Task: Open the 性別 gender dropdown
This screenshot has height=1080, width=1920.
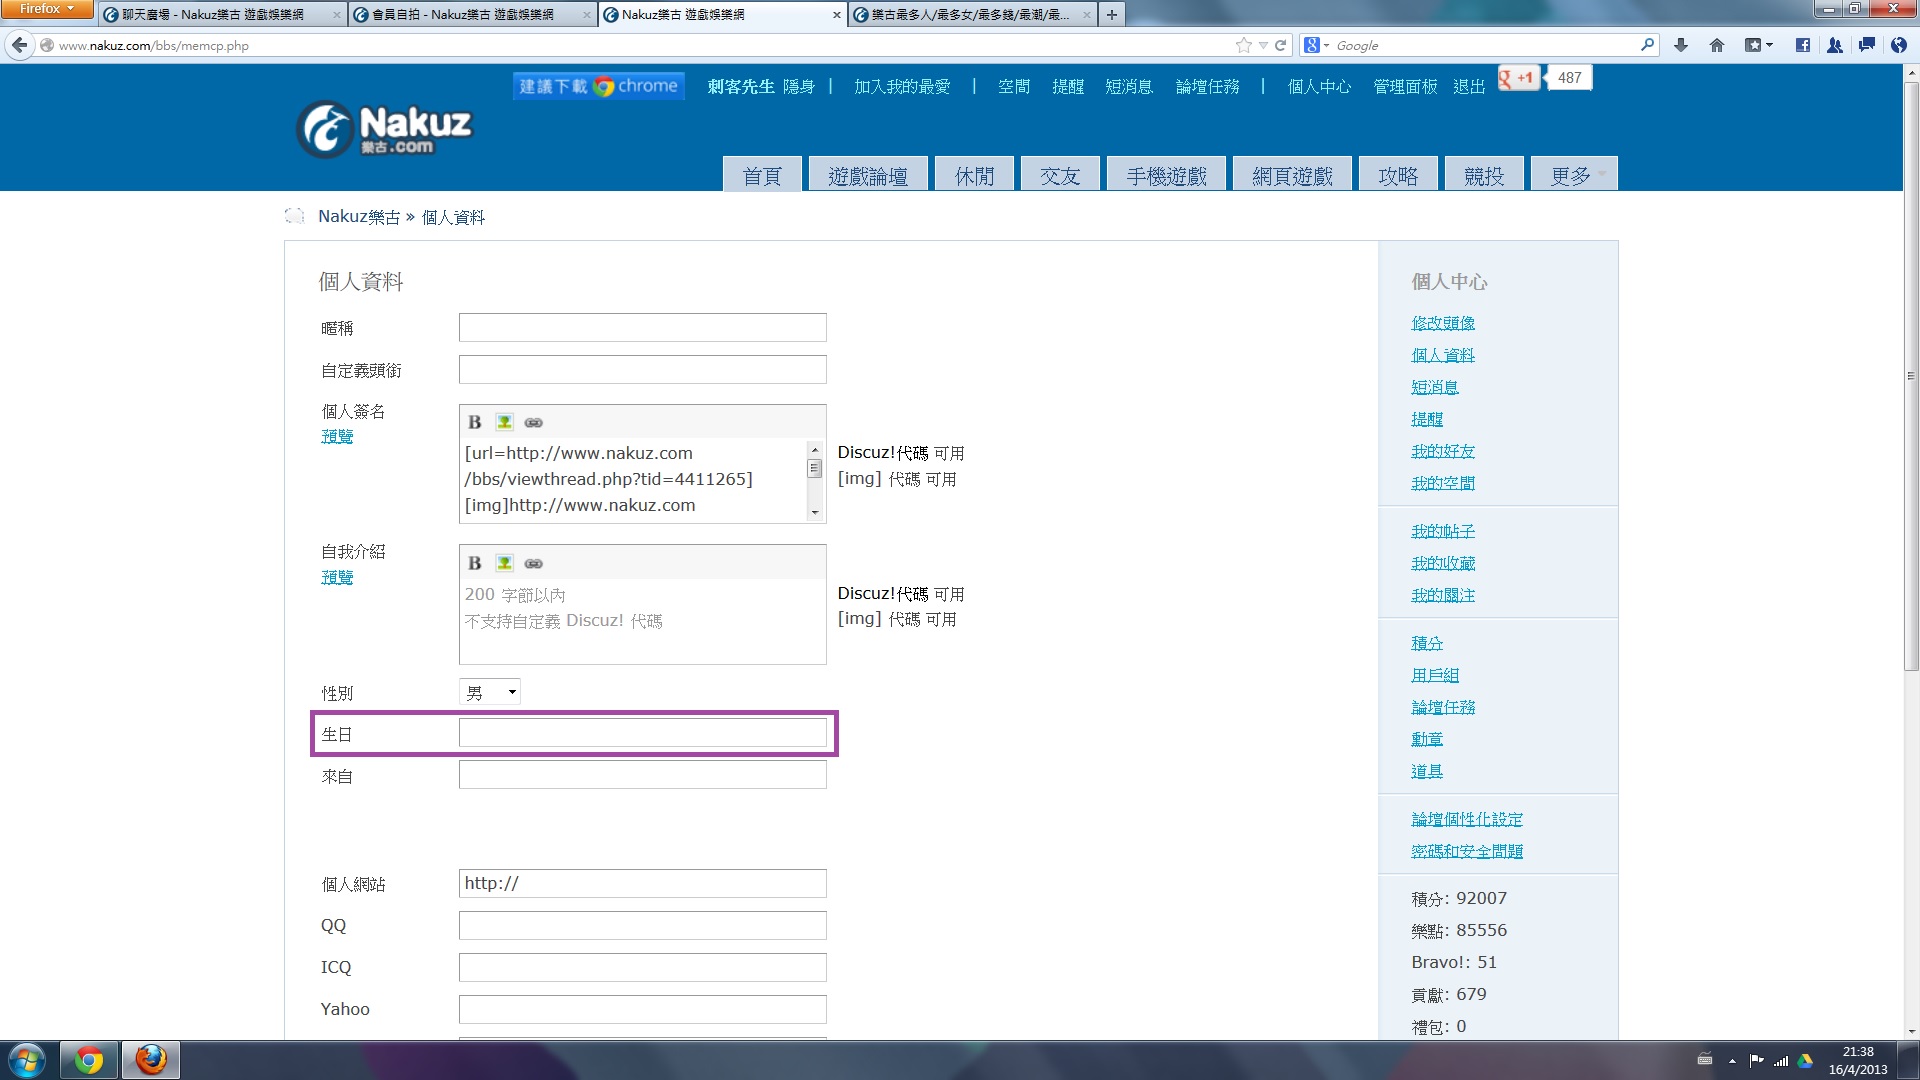Action: coord(490,692)
